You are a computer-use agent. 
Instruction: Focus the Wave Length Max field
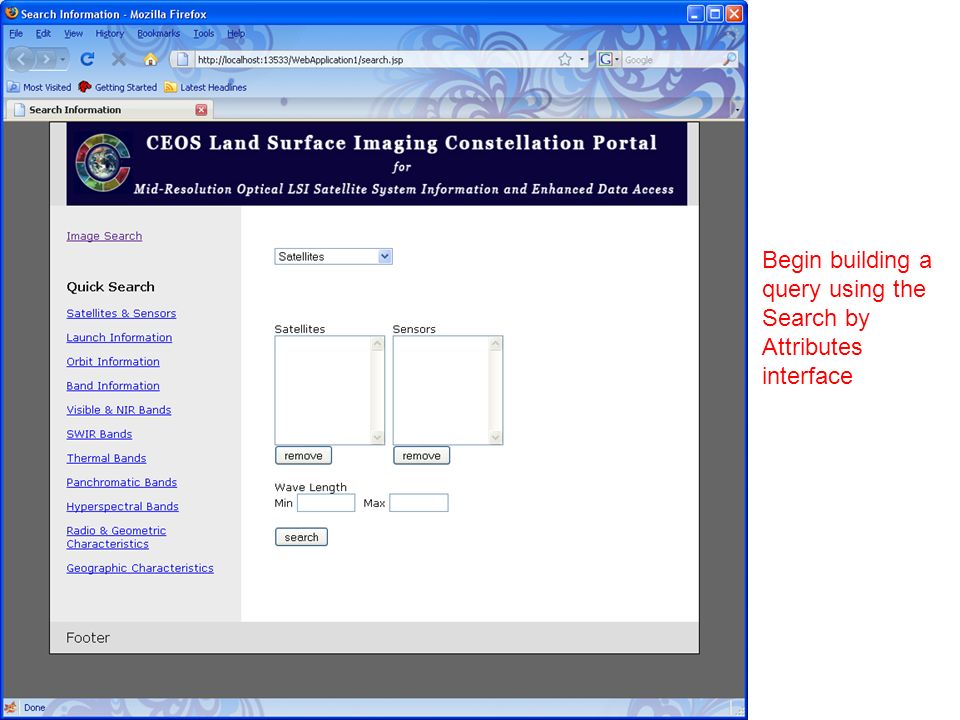[x=419, y=503]
